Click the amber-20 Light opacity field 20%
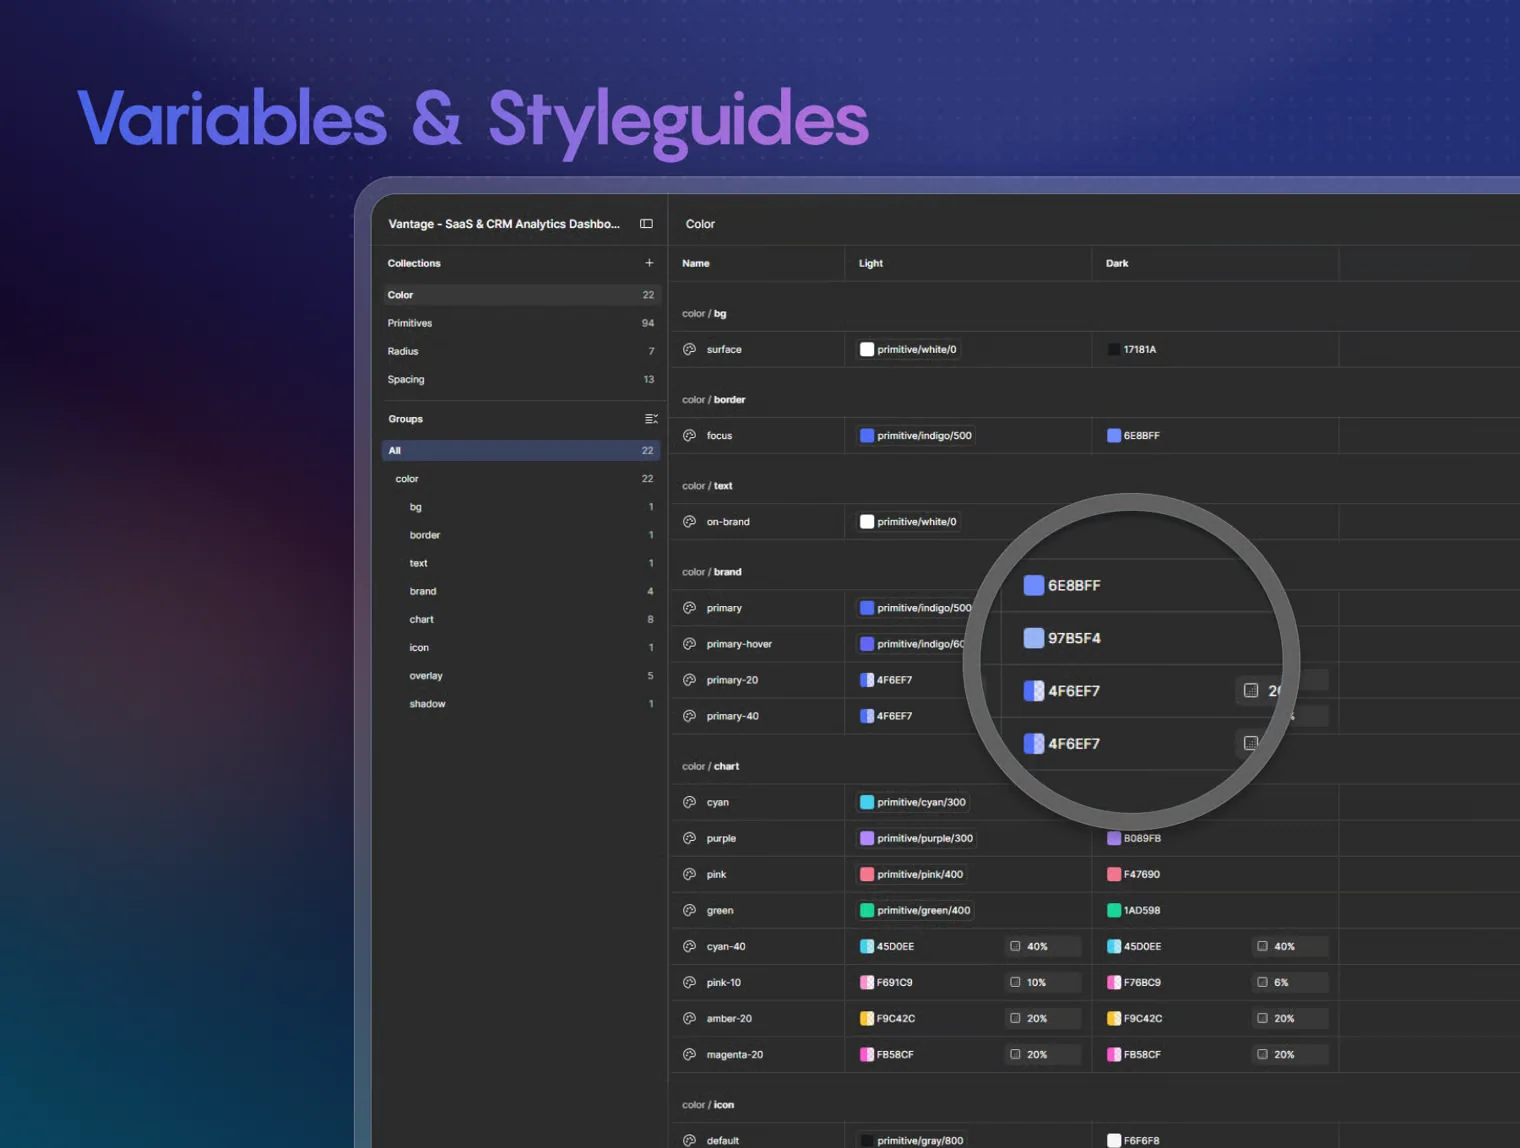The height and width of the screenshot is (1148, 1520). pos(1043,1018)
